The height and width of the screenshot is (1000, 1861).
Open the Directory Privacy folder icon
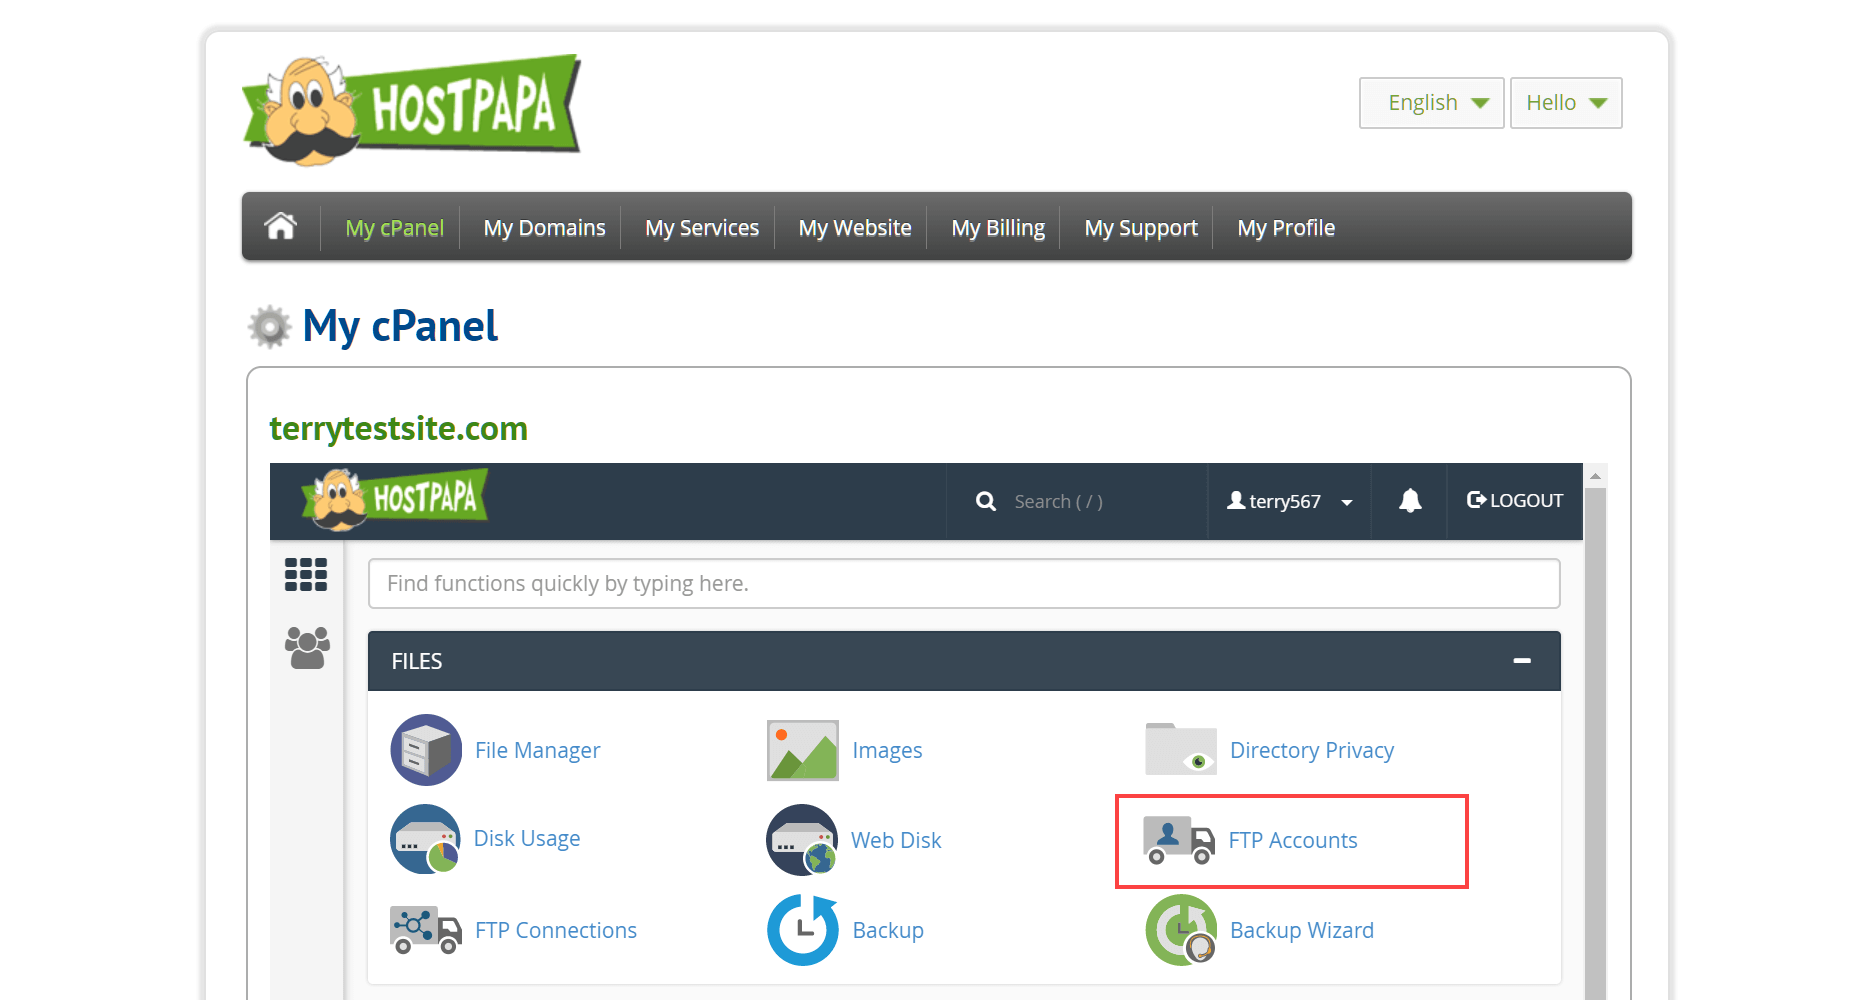tap(1181, 750)
